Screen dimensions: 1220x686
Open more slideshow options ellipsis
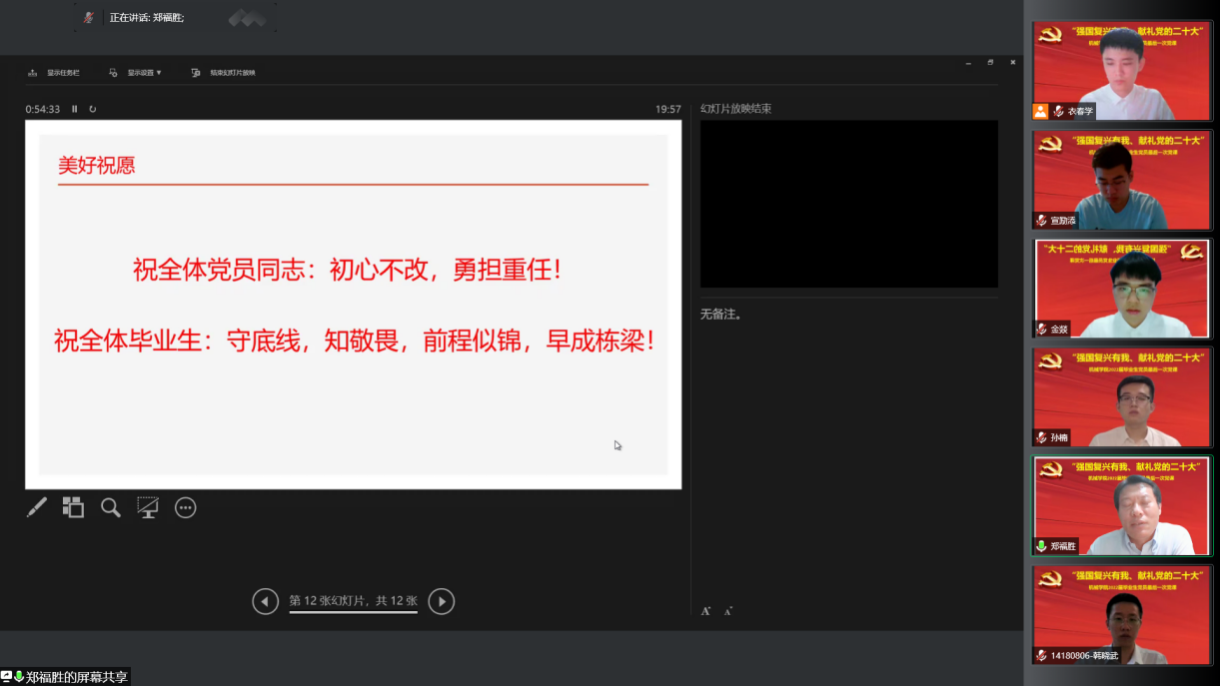[x=185, y=508]
